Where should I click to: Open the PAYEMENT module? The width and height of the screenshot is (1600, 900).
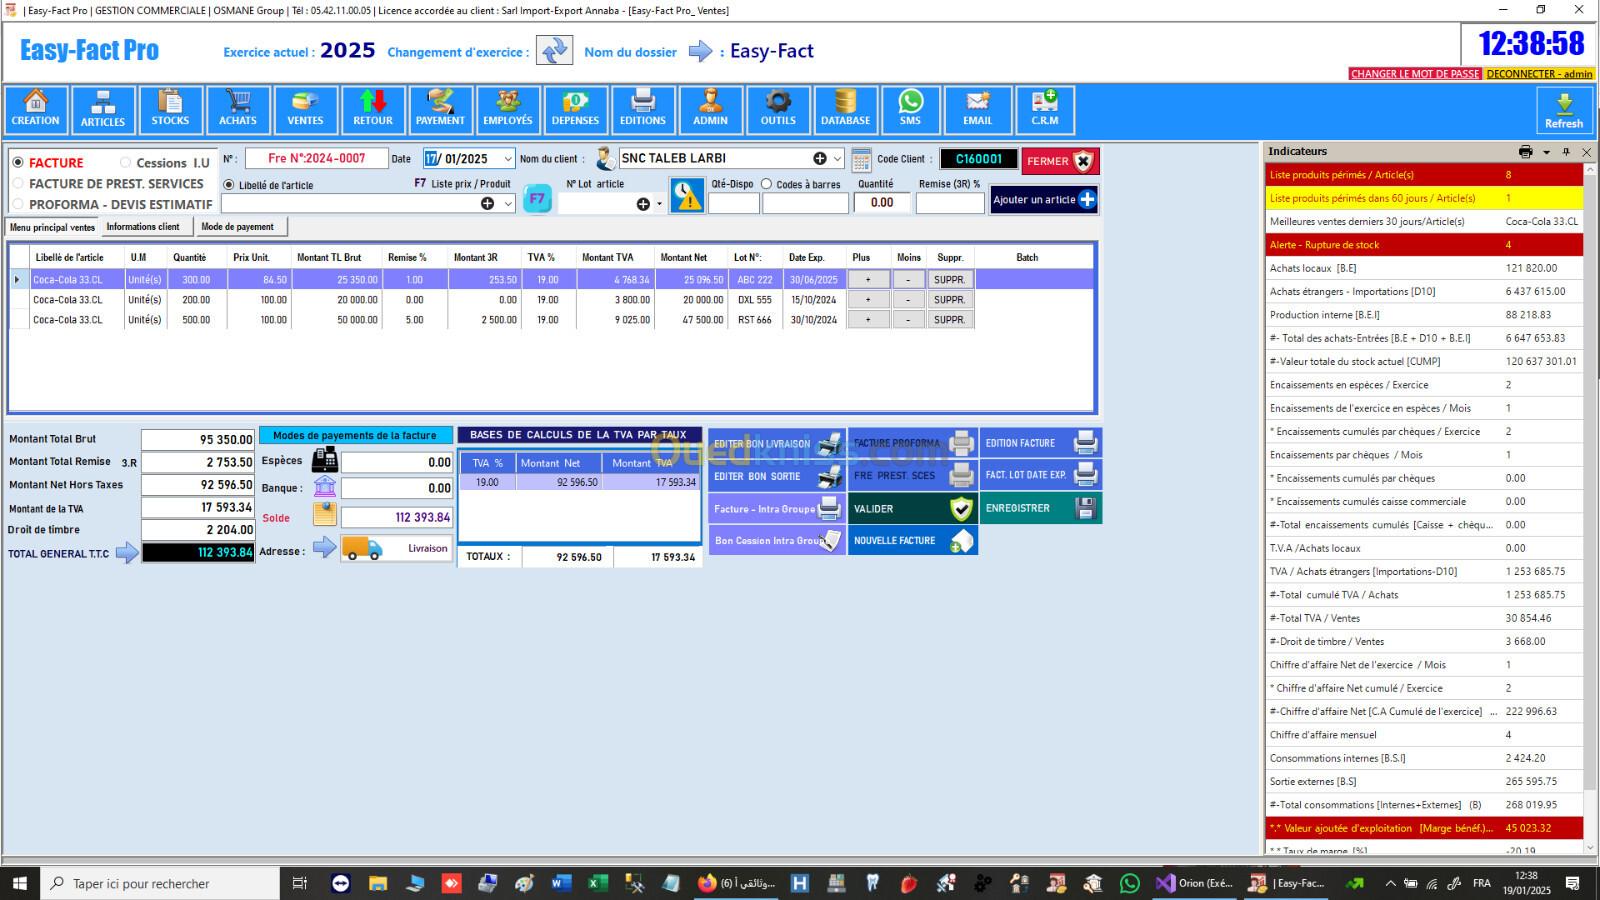click(440, 109)
